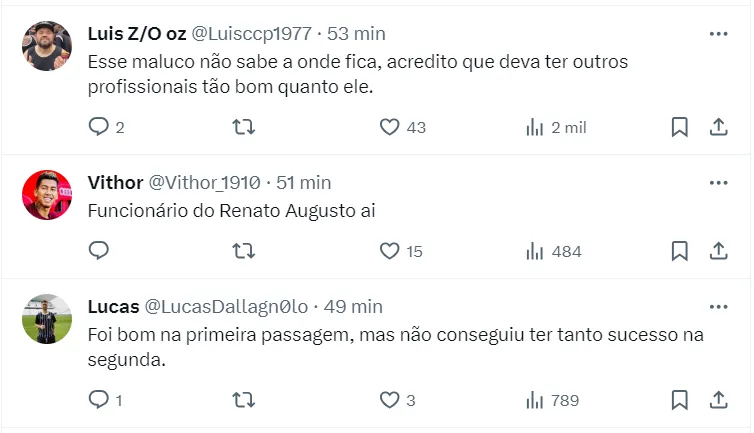Repost the tweet by Luis Z/O oz

pyautogui.click(x=243, y=127)
